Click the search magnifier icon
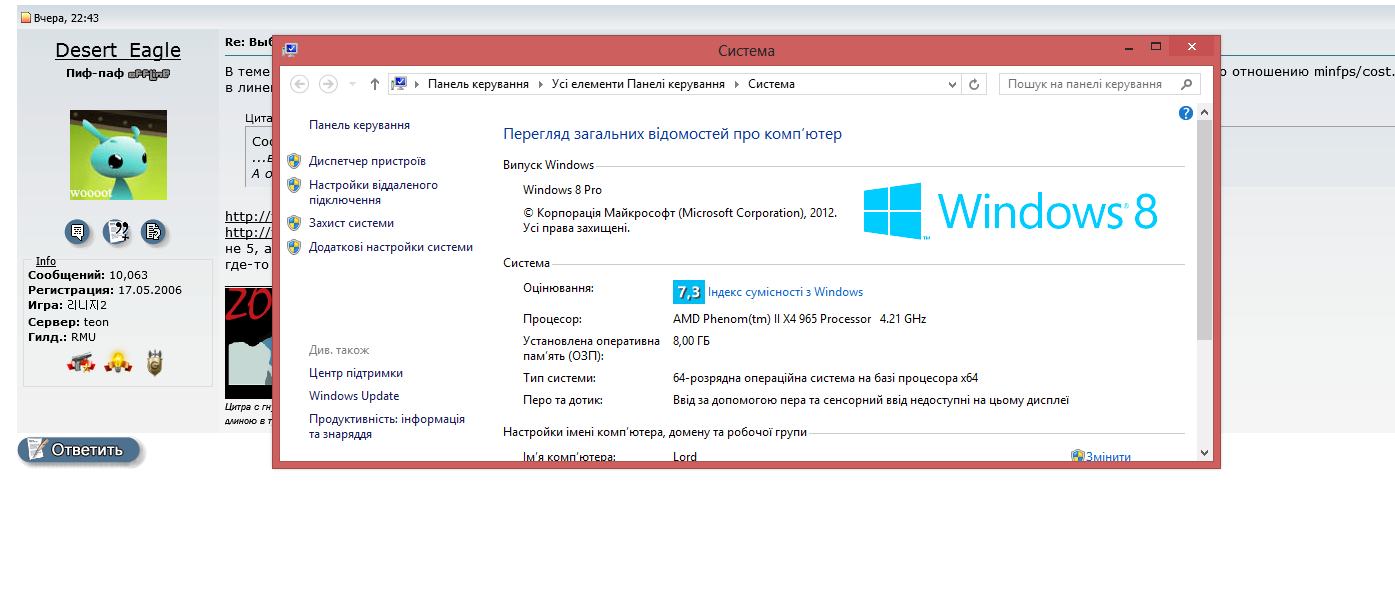Image resolution: width=1395 pixels, height=600 pixels. (1187, 84)
